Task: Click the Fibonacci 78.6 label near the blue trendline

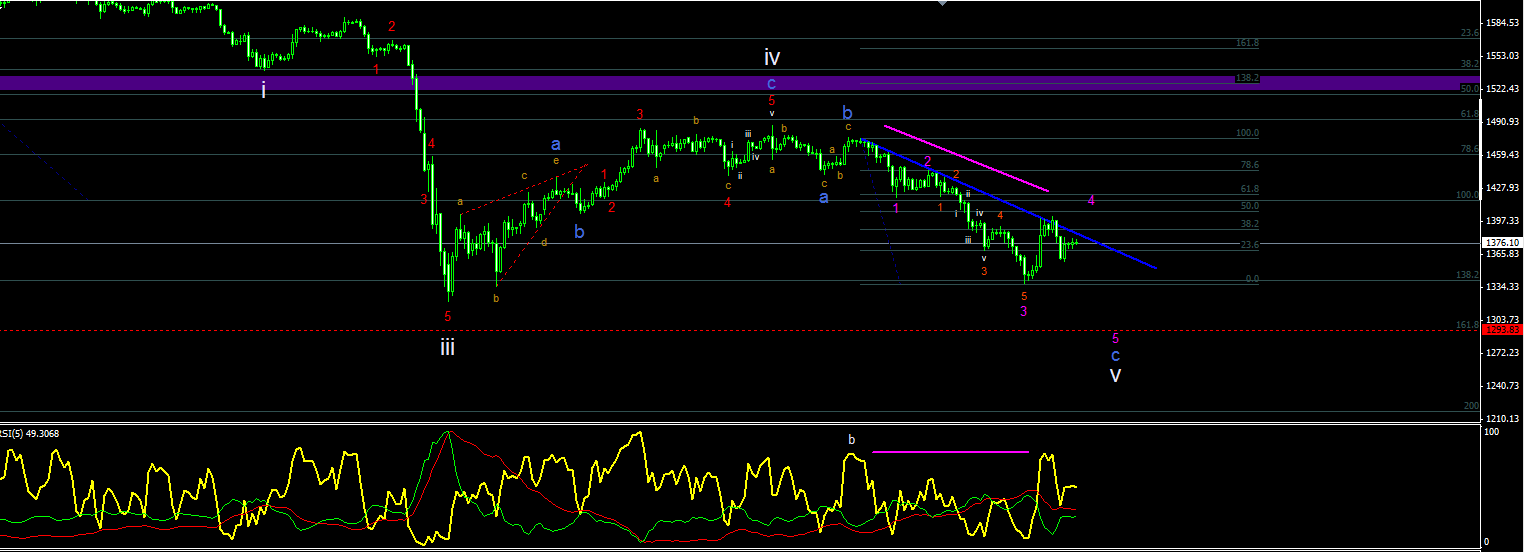Action: 1249,165
